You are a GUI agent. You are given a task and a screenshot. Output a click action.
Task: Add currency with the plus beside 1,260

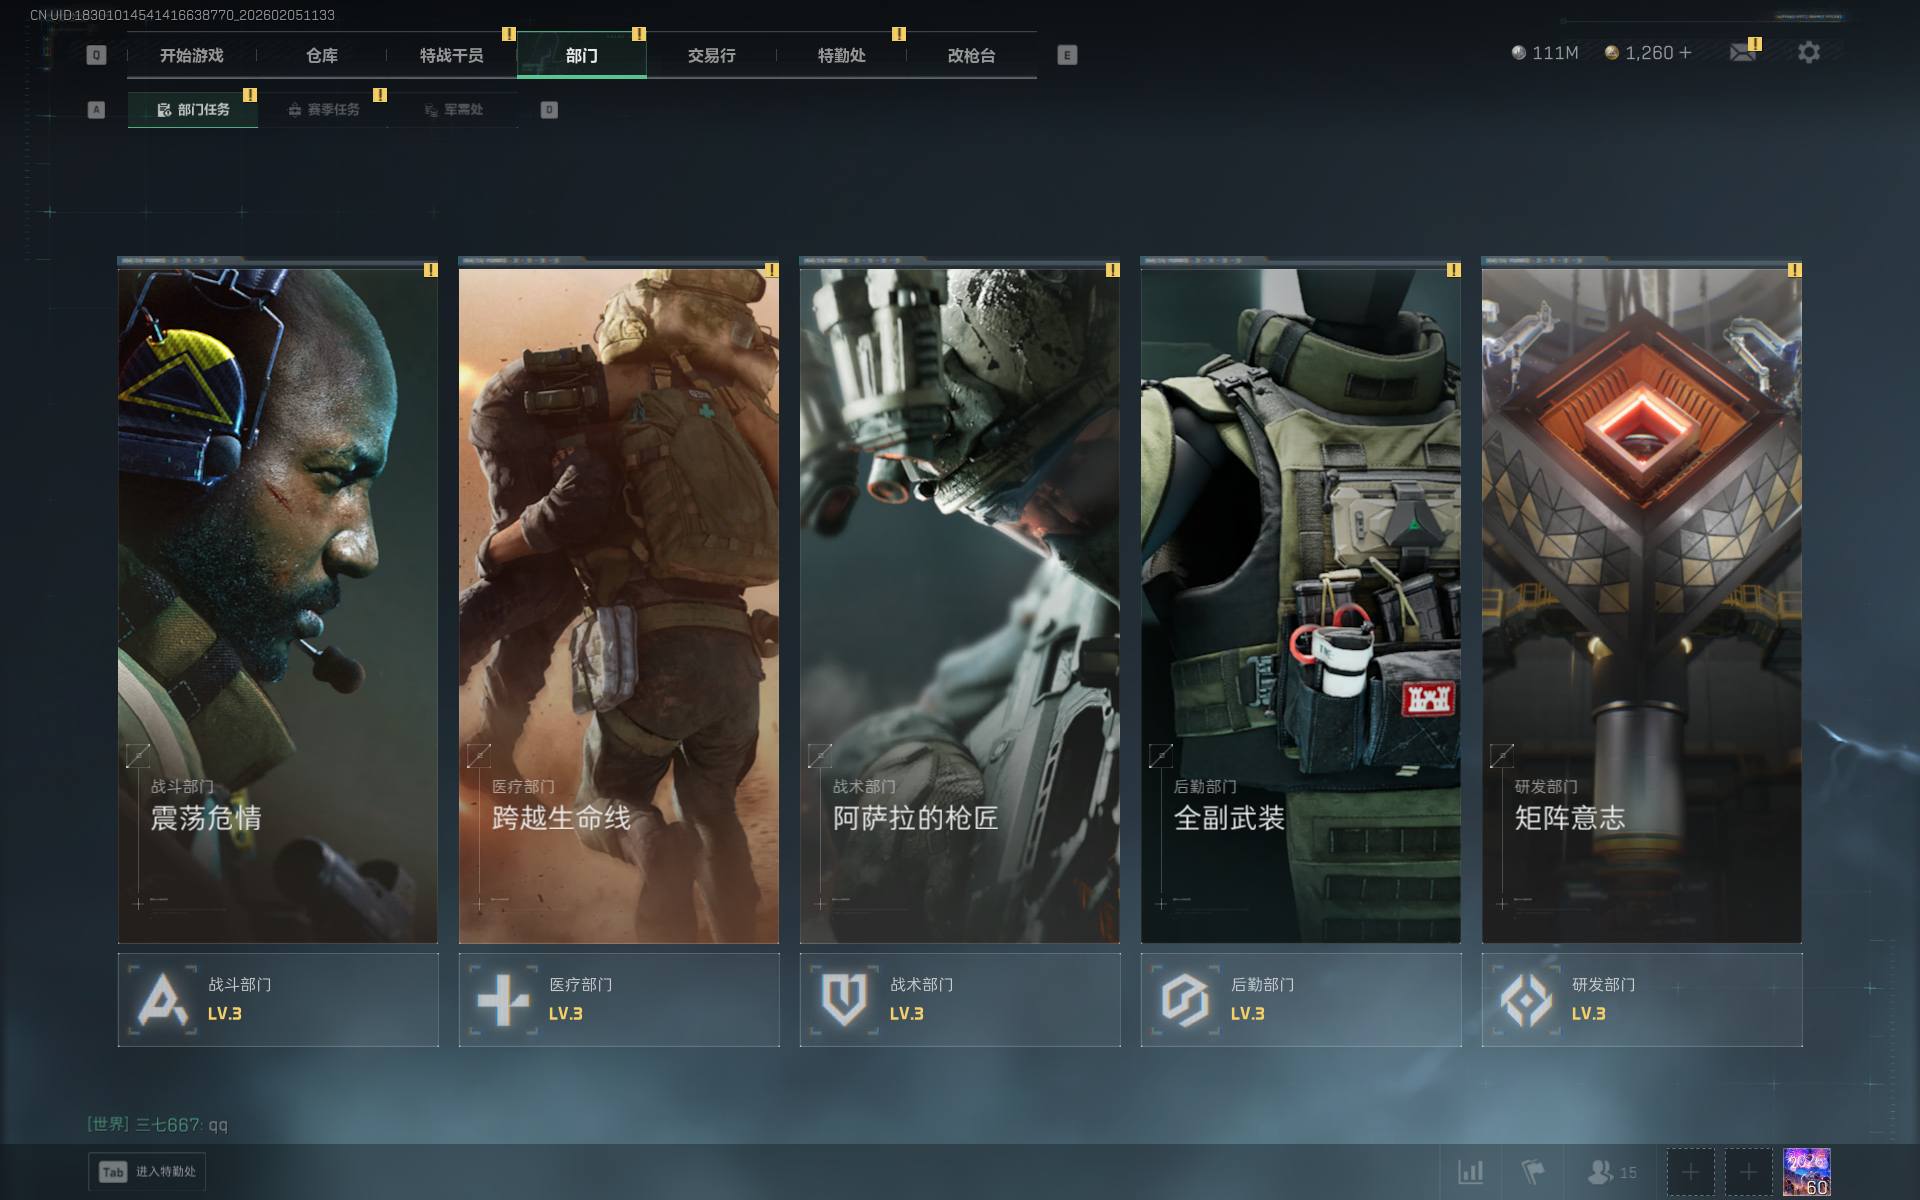pos(1686,53)
